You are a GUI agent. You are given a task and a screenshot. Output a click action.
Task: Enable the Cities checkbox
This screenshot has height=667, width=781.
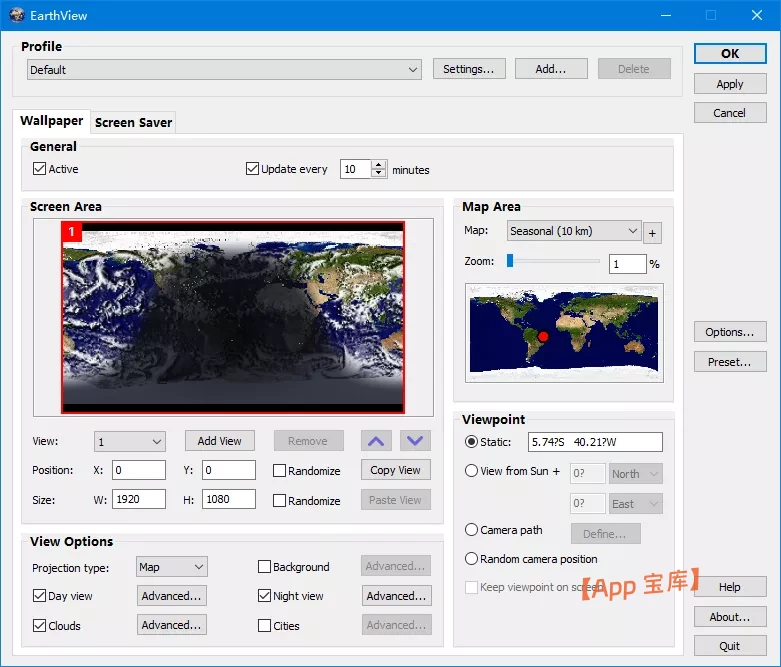pyautogui.click(x=265, y=626)
